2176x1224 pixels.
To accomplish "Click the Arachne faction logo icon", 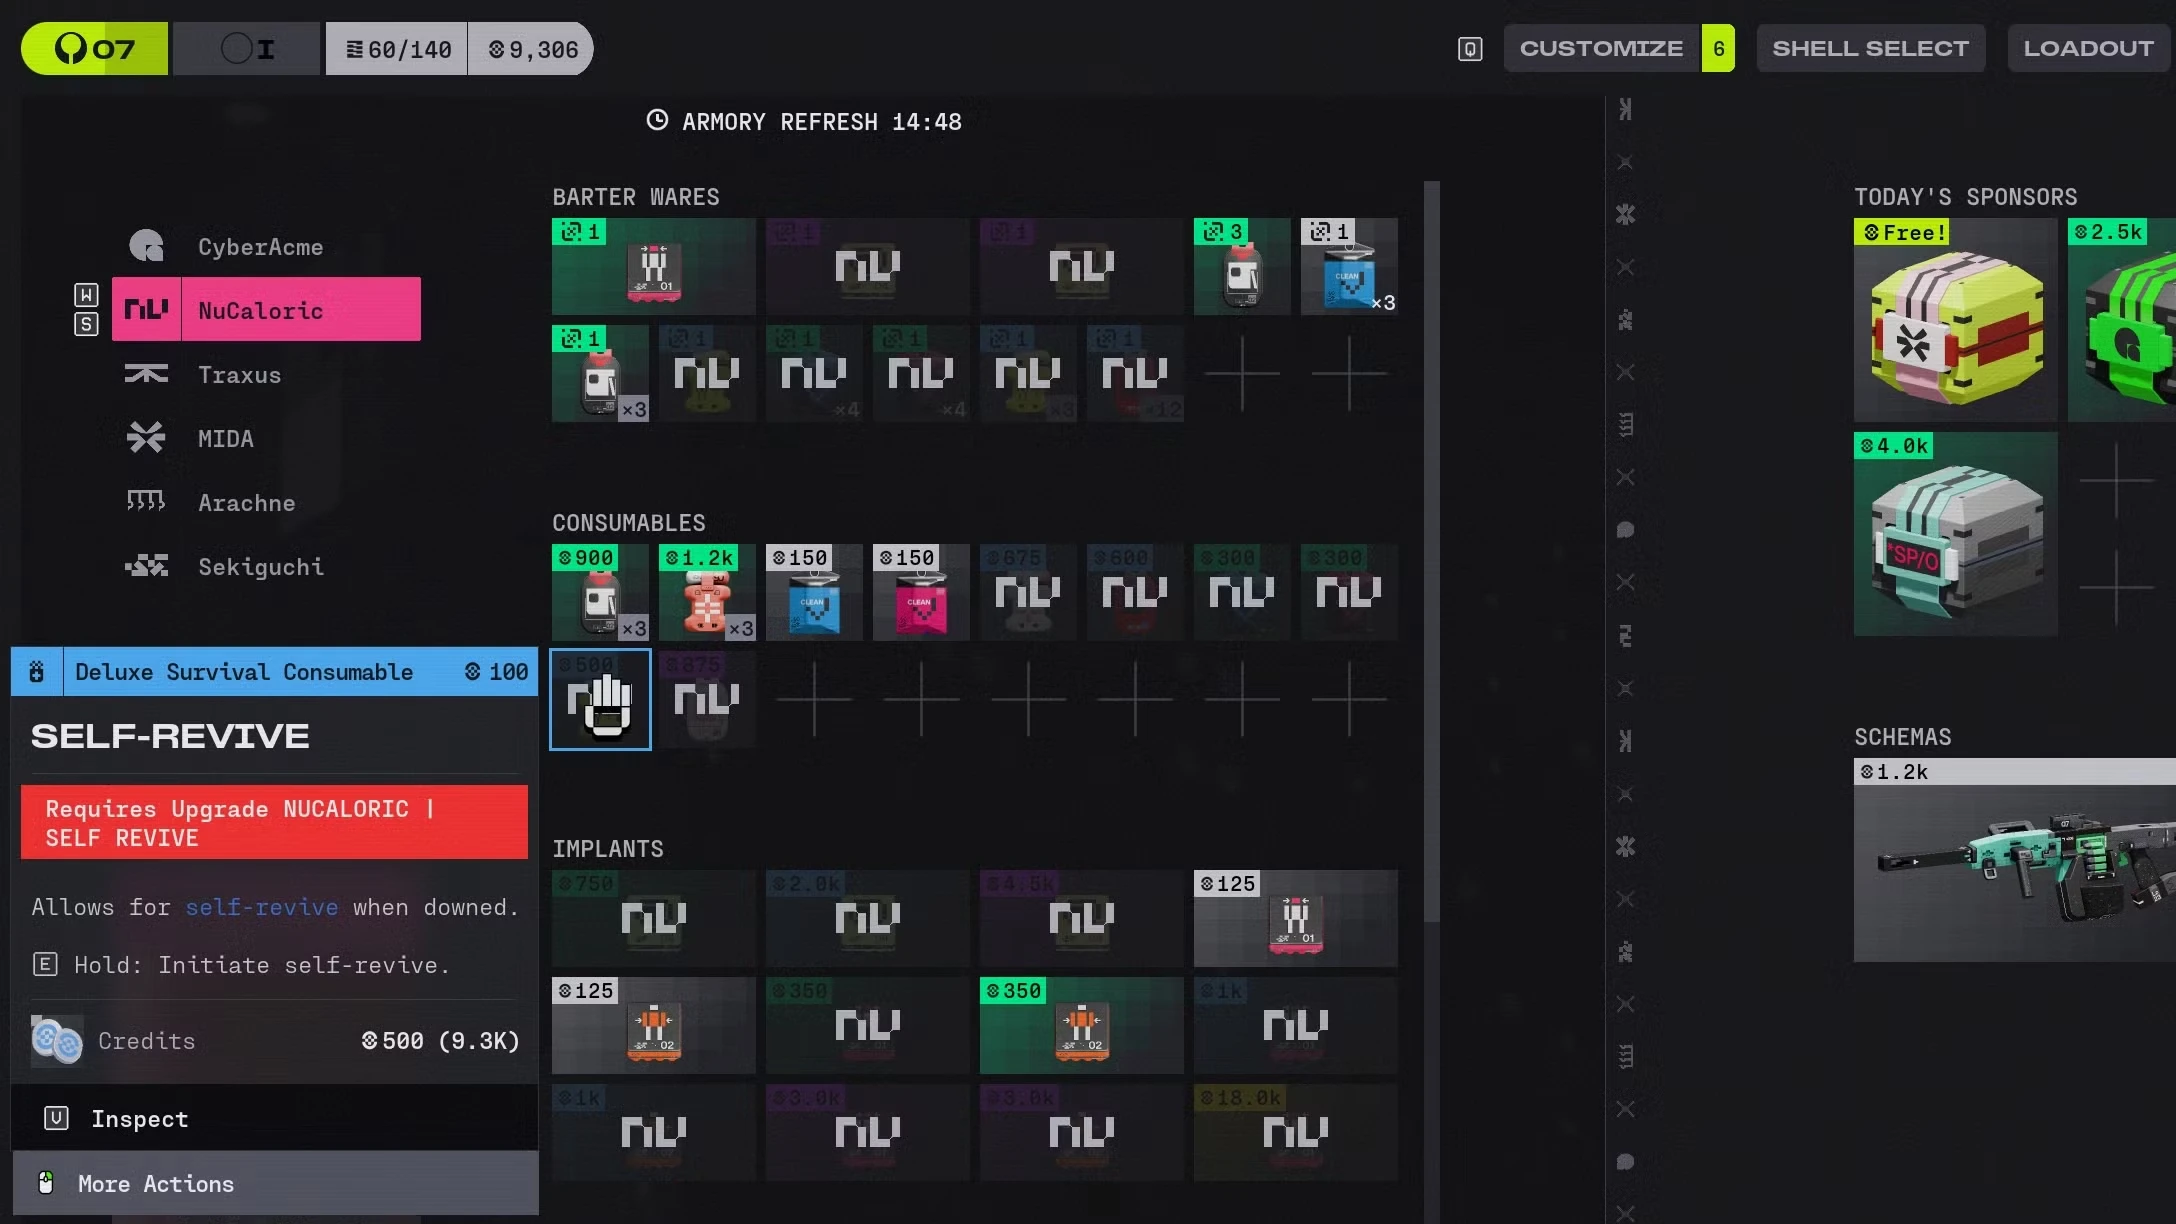I will [146, 500].
